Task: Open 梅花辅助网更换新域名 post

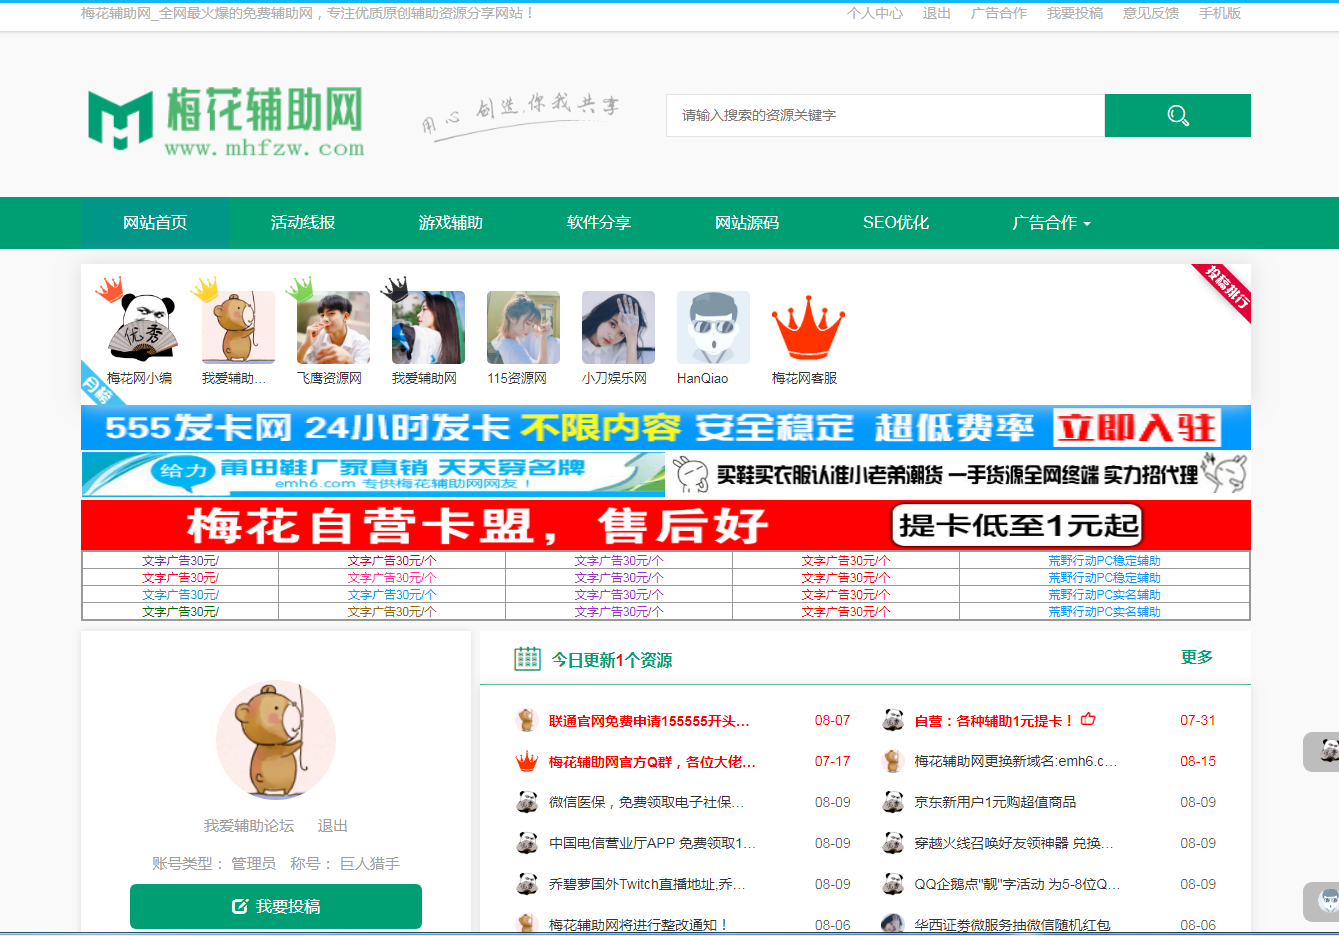Action: [x=1016, y=761]
